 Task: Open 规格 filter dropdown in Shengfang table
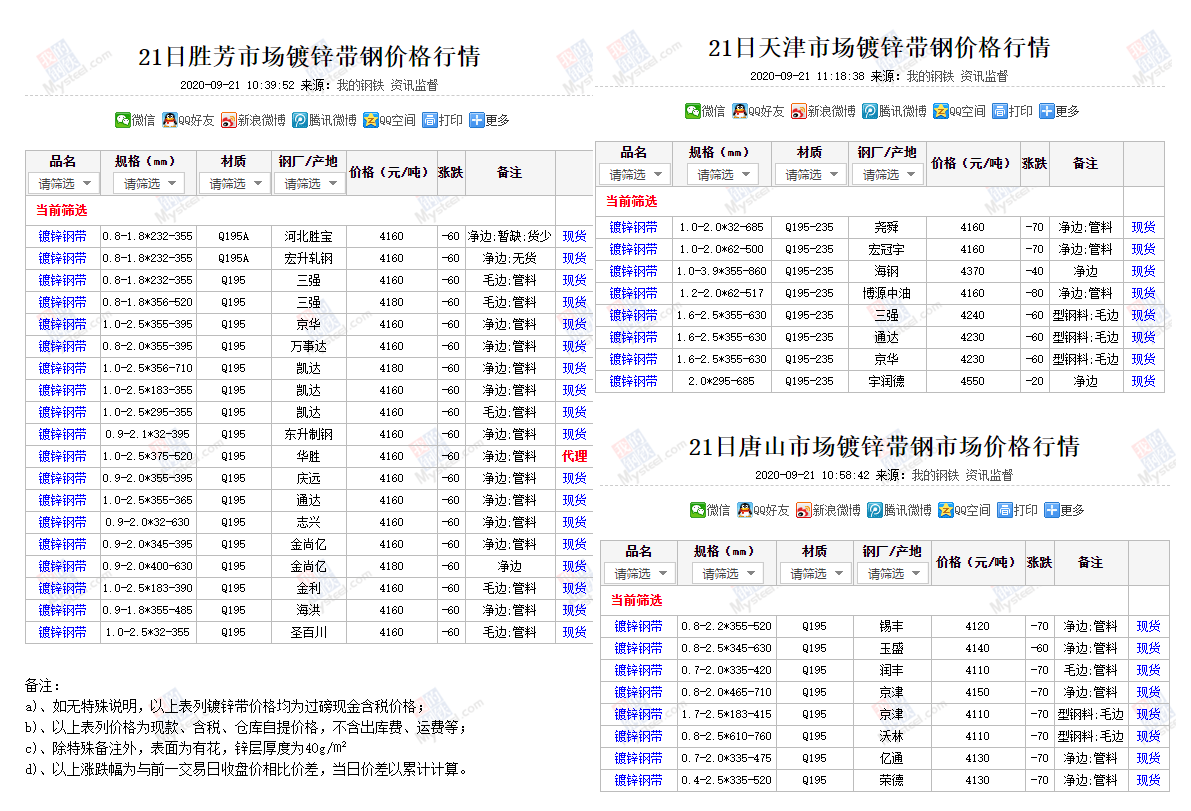click(x=149, y=184)
